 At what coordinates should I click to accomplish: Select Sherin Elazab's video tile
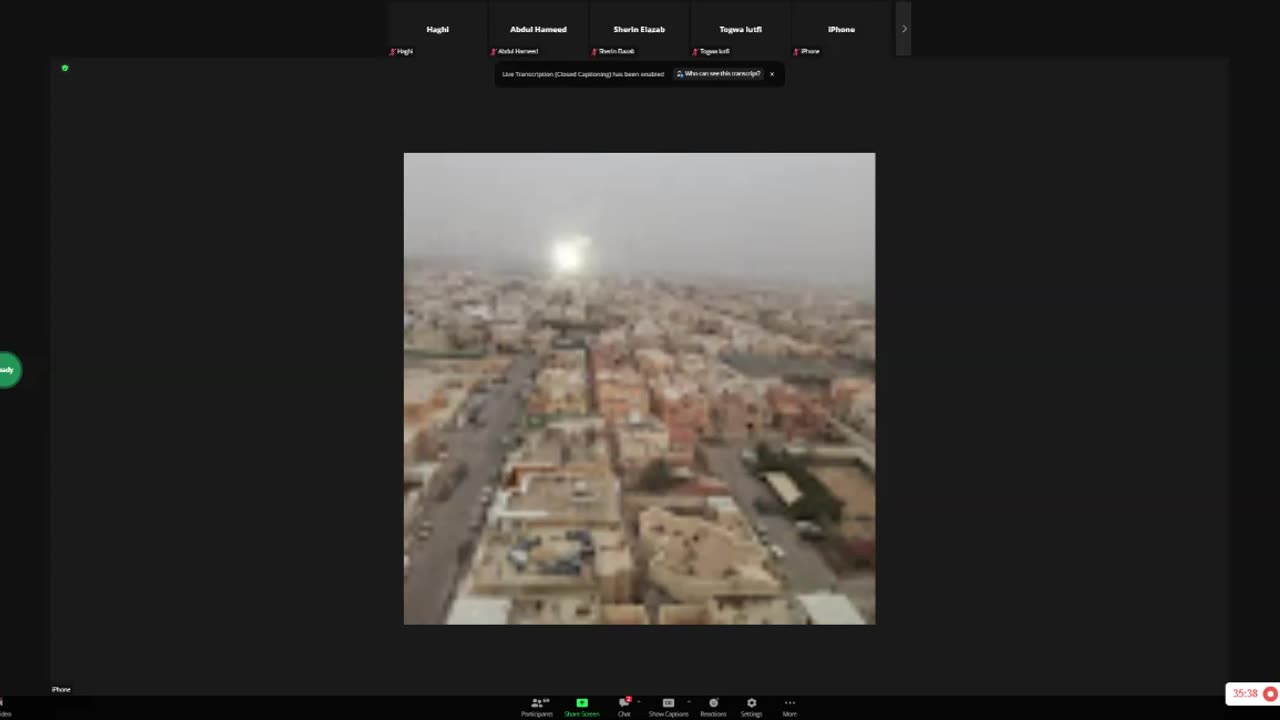pyautogui.click(x=639, y=29)
